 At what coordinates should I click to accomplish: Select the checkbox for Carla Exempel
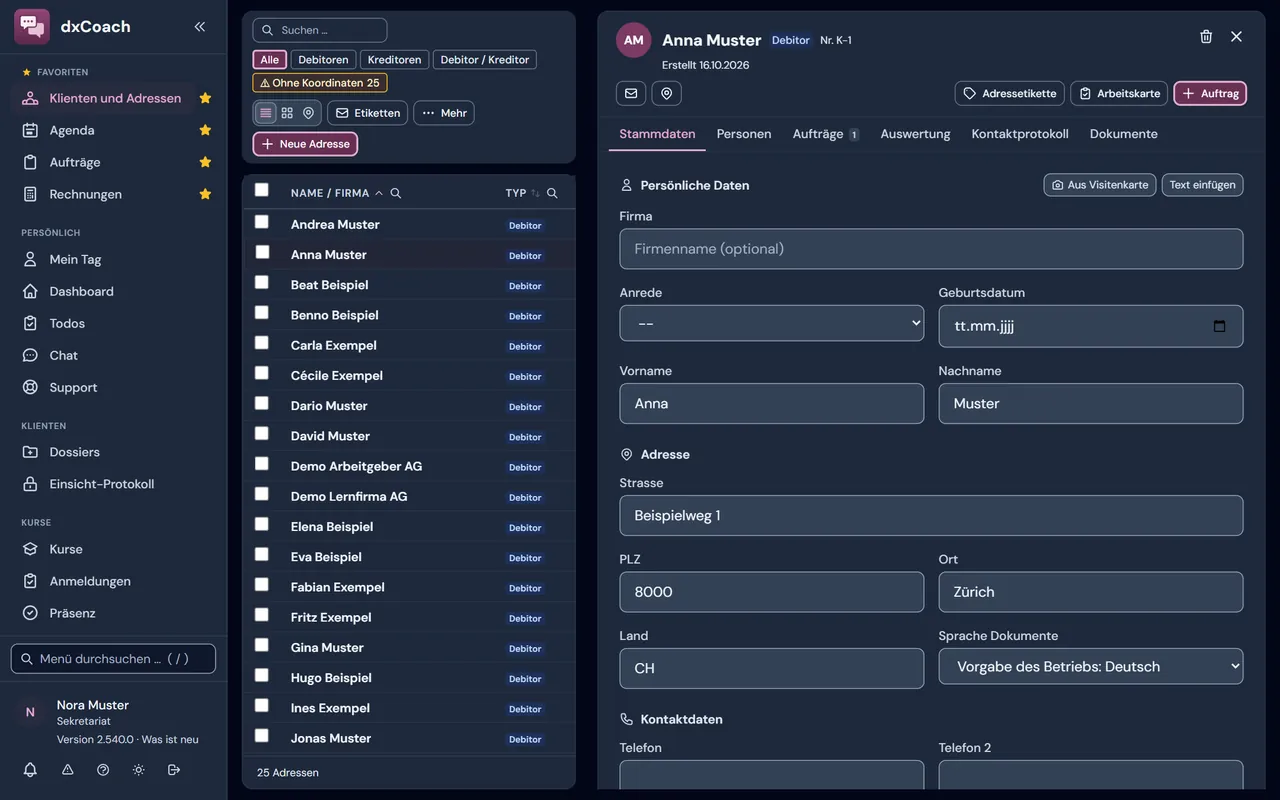pyautogui.click(x=262, y=343)
